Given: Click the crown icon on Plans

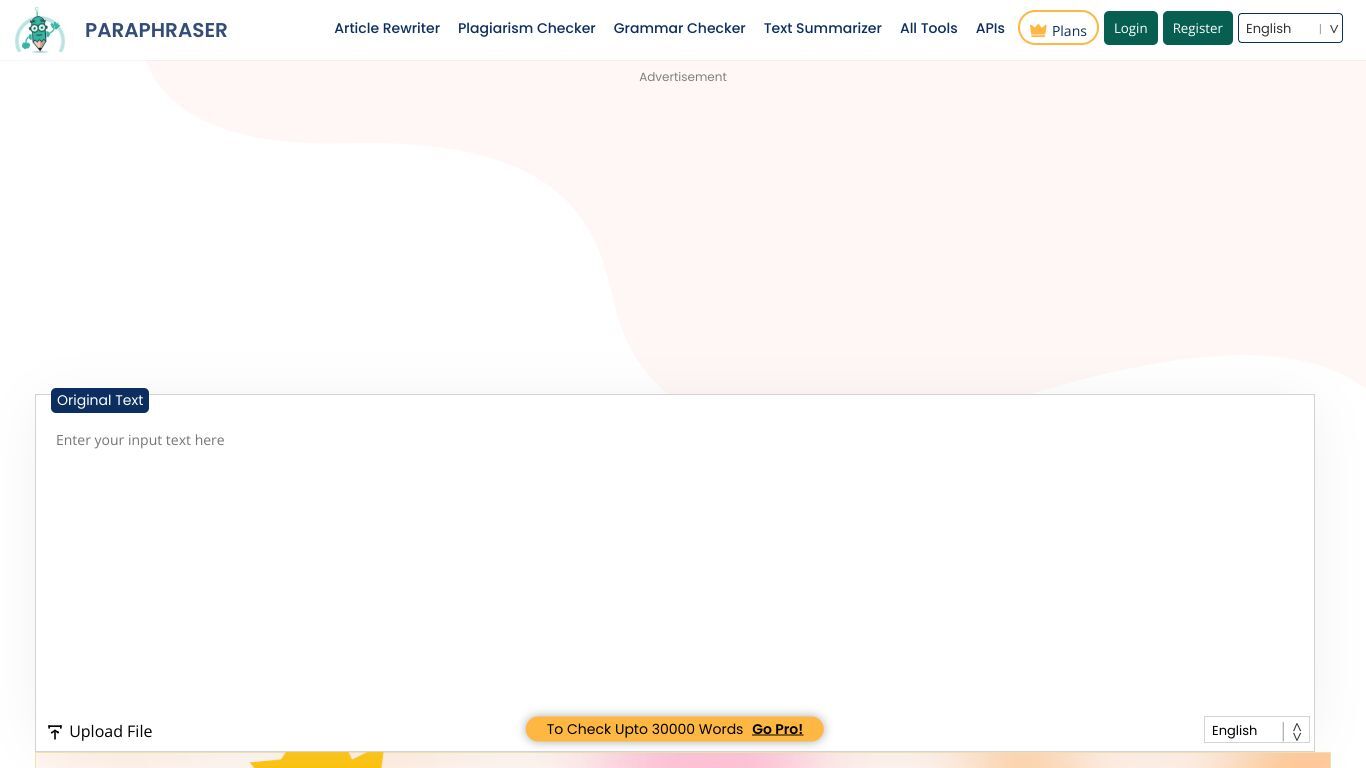Looking at the screenshot, I should (1037, 30).
